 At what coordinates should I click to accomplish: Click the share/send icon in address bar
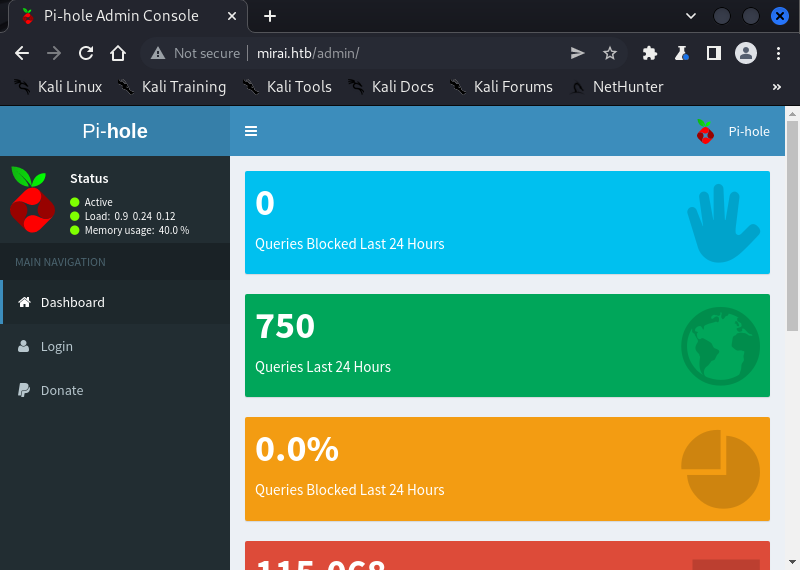point(578,53)
